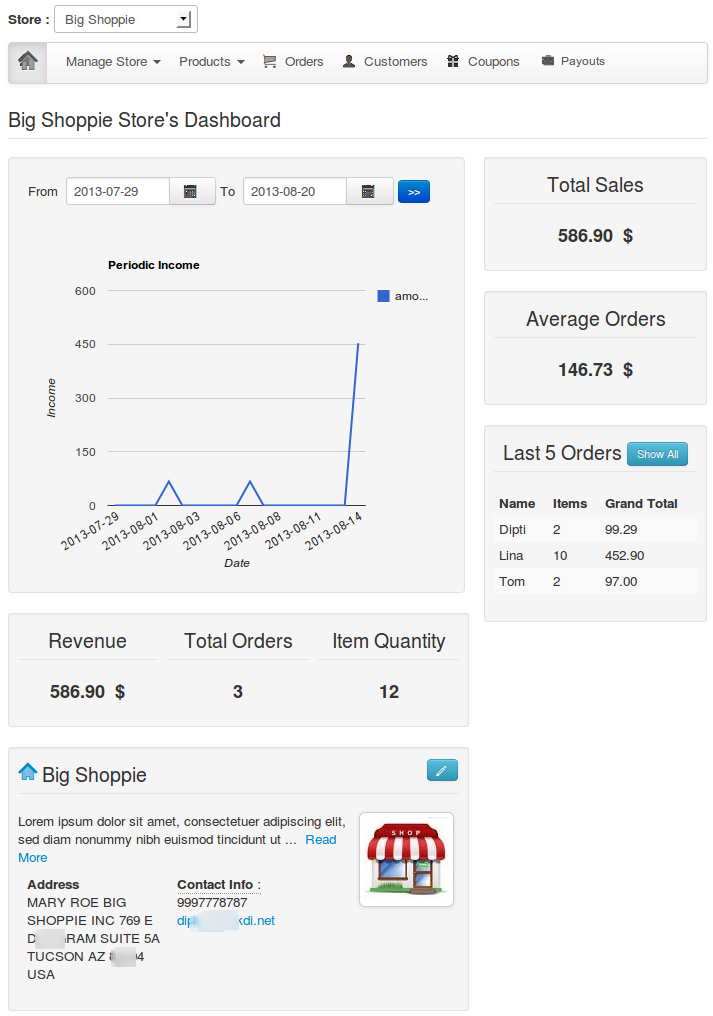Click the shop storefront thumbnail image
Viewport: 713px width, 1016px height.
406,859
